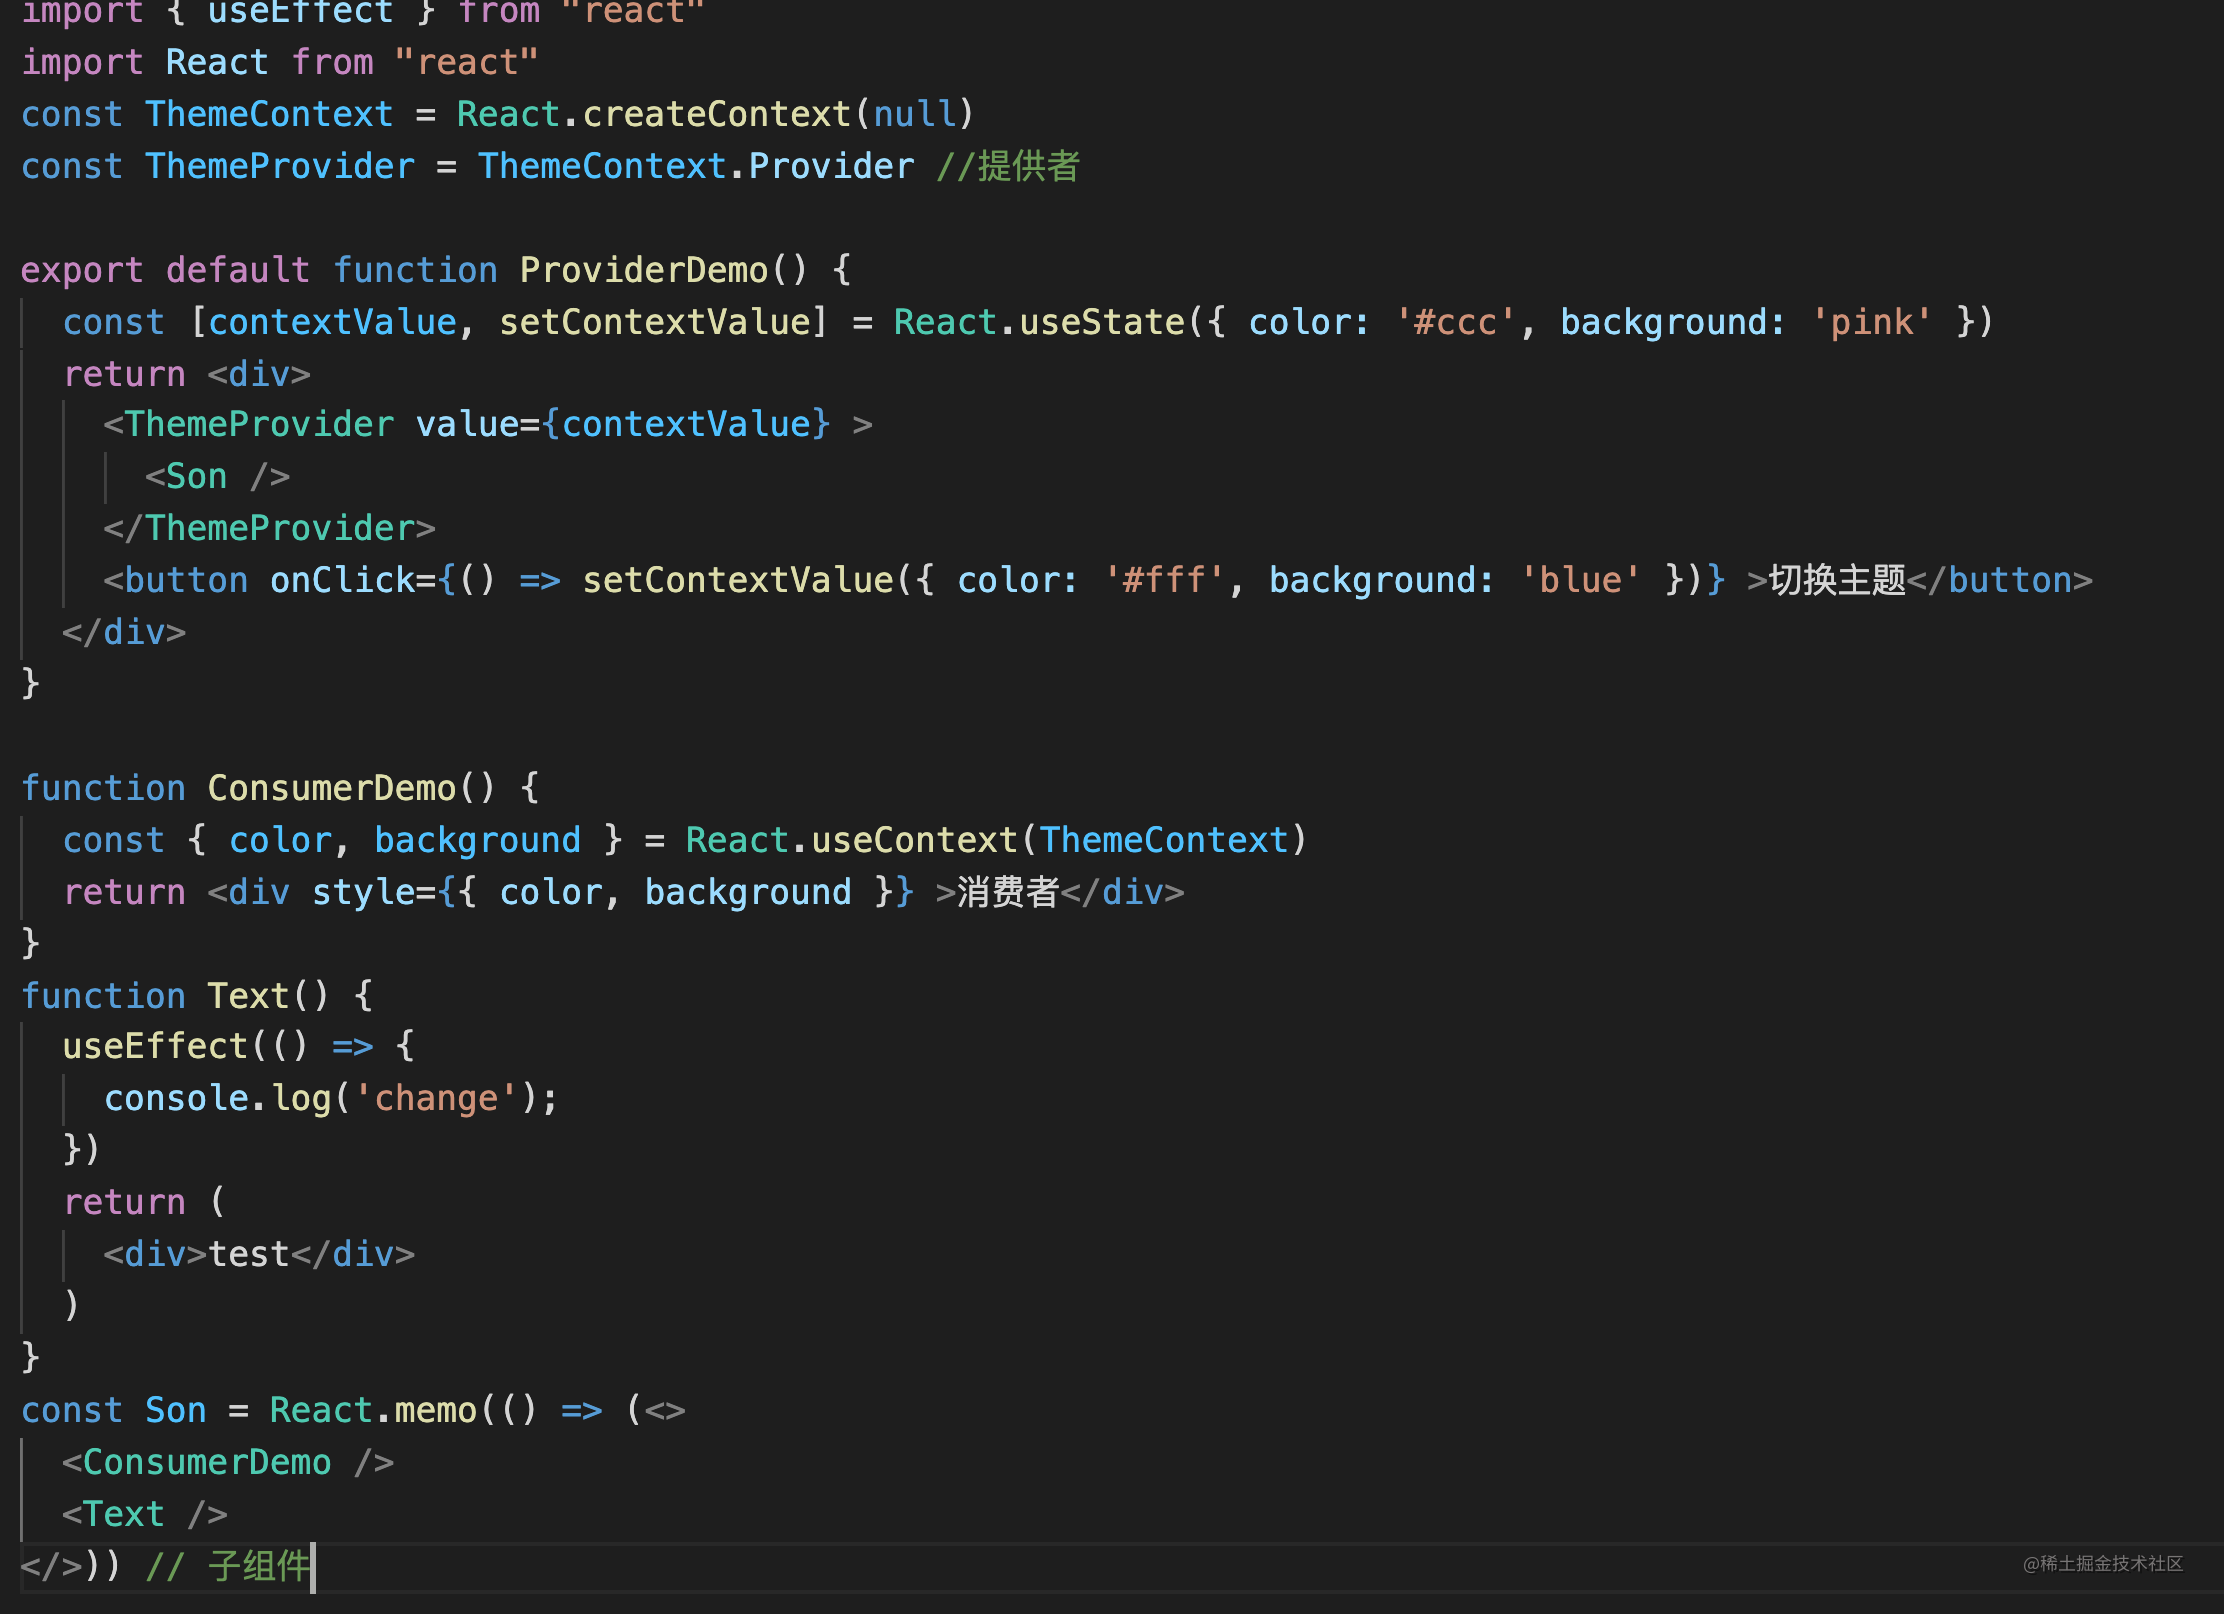Click the ProviderDemo function name
2224x1614 pixels.
643,270
